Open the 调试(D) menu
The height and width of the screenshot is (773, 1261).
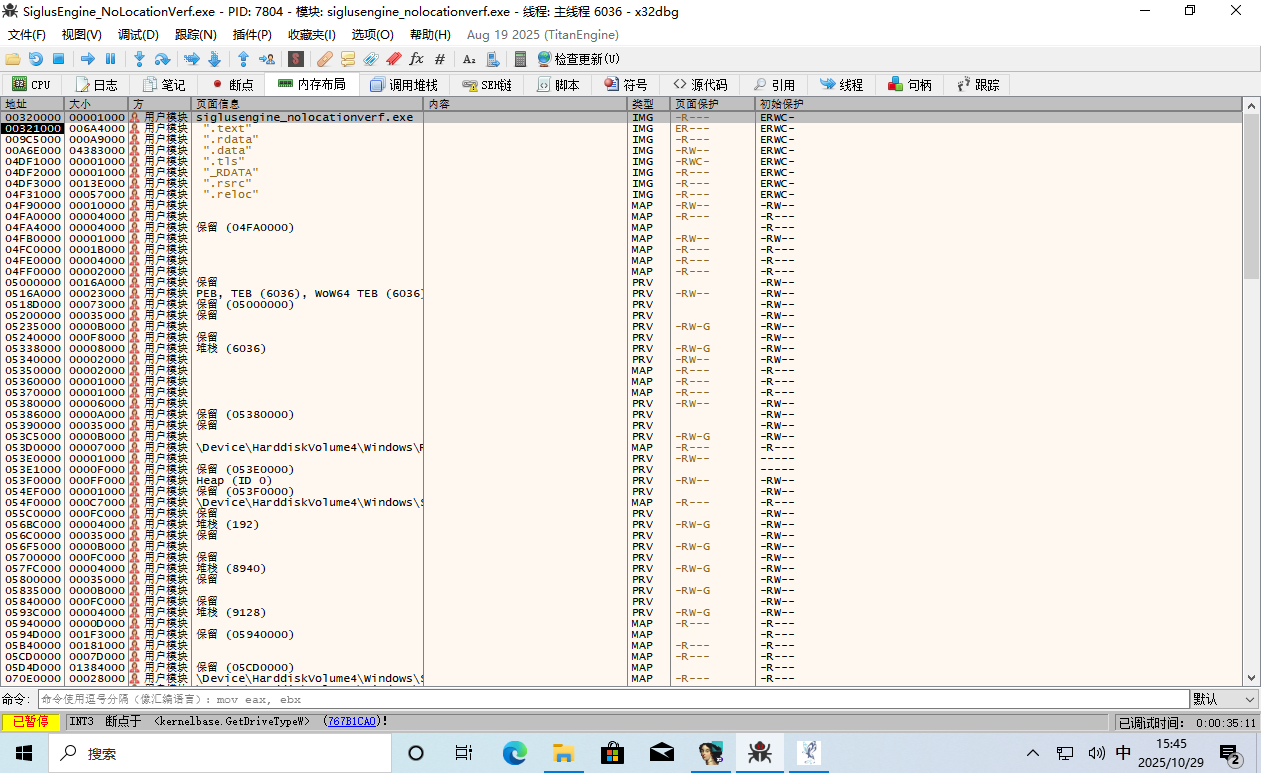[x=138, y=35]
